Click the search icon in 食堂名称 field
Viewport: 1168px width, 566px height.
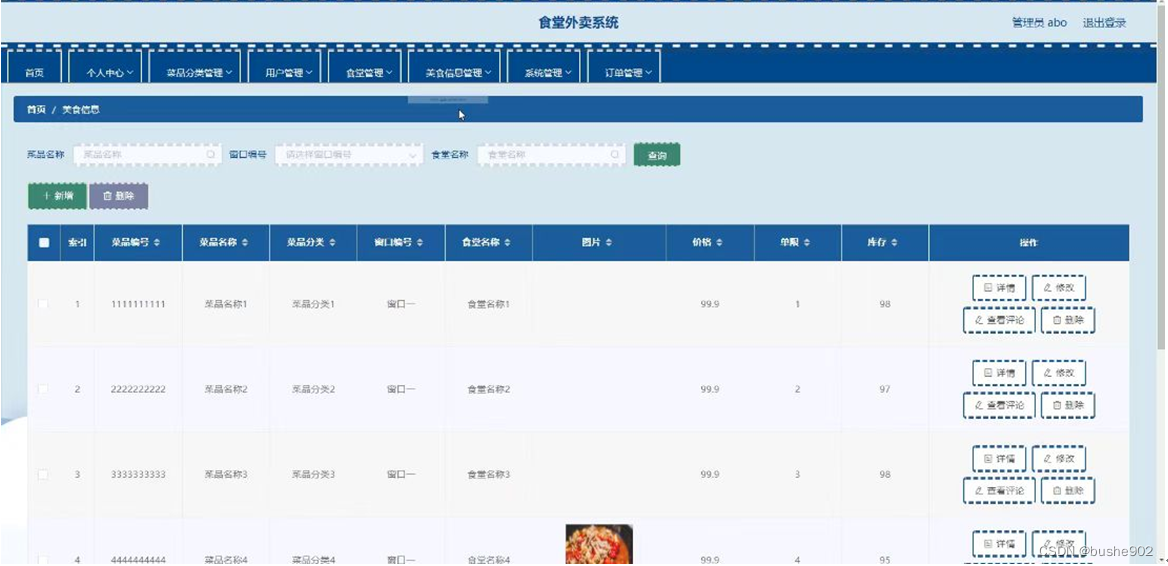pos(615,154)
